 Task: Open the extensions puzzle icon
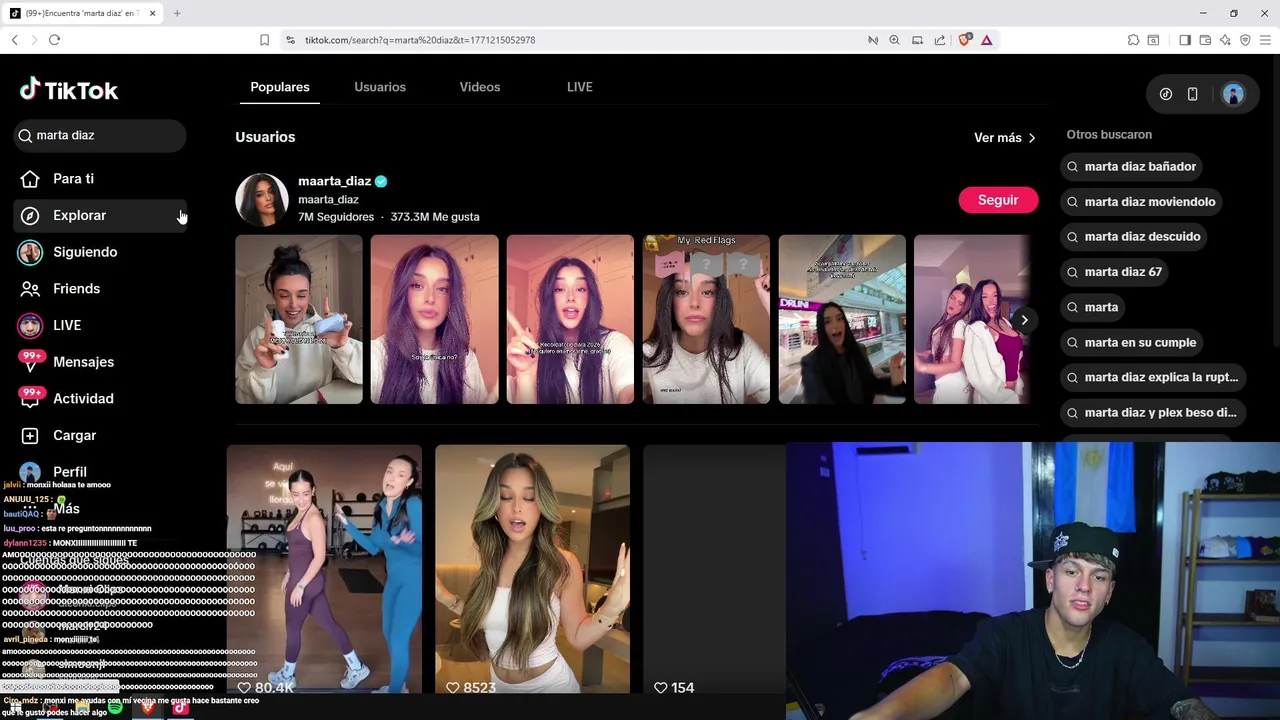pyautogui.click(x=1133, y=40)
